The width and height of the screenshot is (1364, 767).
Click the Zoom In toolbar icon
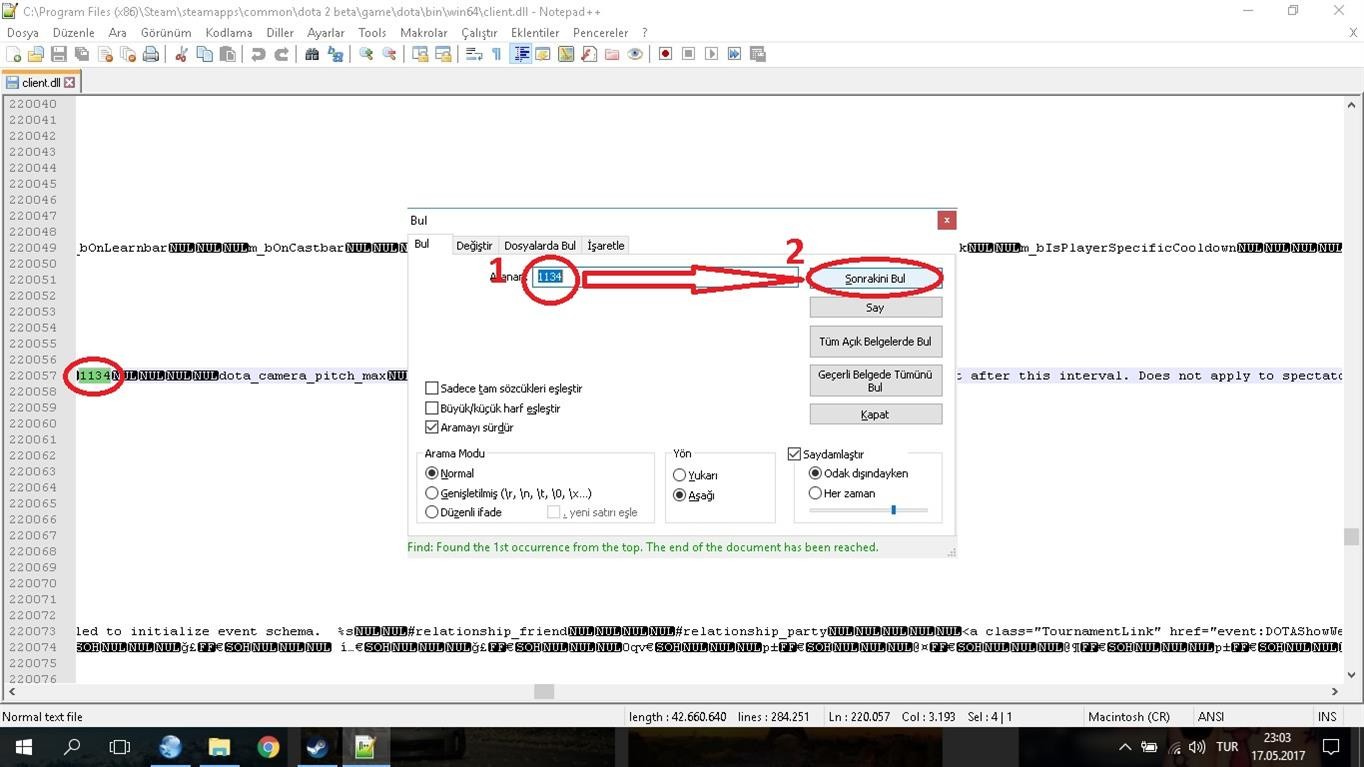coord(366,54)
